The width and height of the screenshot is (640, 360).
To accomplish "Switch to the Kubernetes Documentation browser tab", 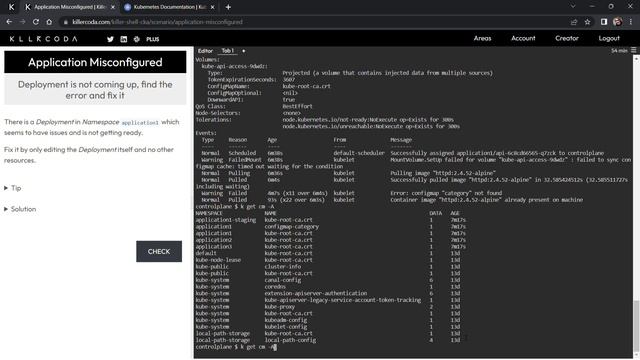I will (x=169, y=7).
